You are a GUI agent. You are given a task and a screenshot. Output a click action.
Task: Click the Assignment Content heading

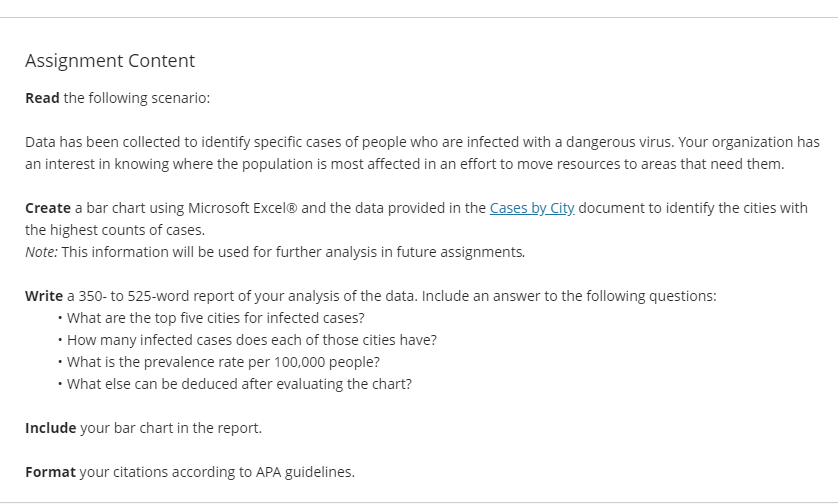pos(110,60)
